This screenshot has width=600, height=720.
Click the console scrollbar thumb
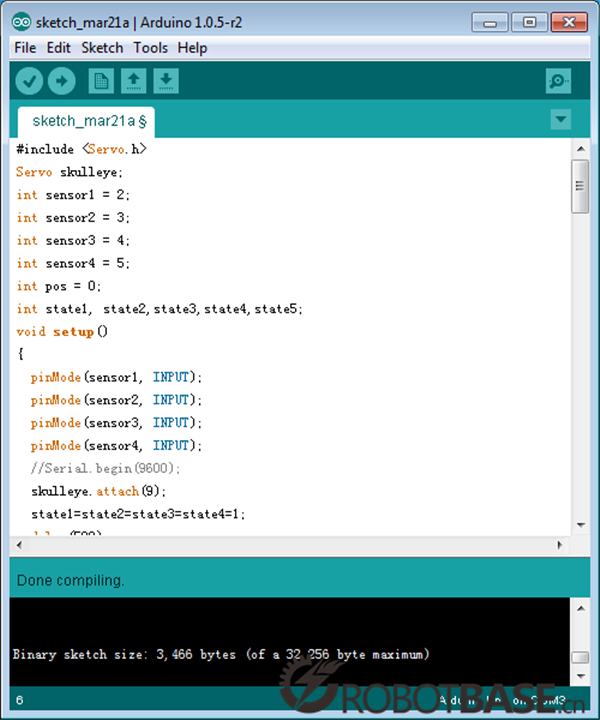579,657
